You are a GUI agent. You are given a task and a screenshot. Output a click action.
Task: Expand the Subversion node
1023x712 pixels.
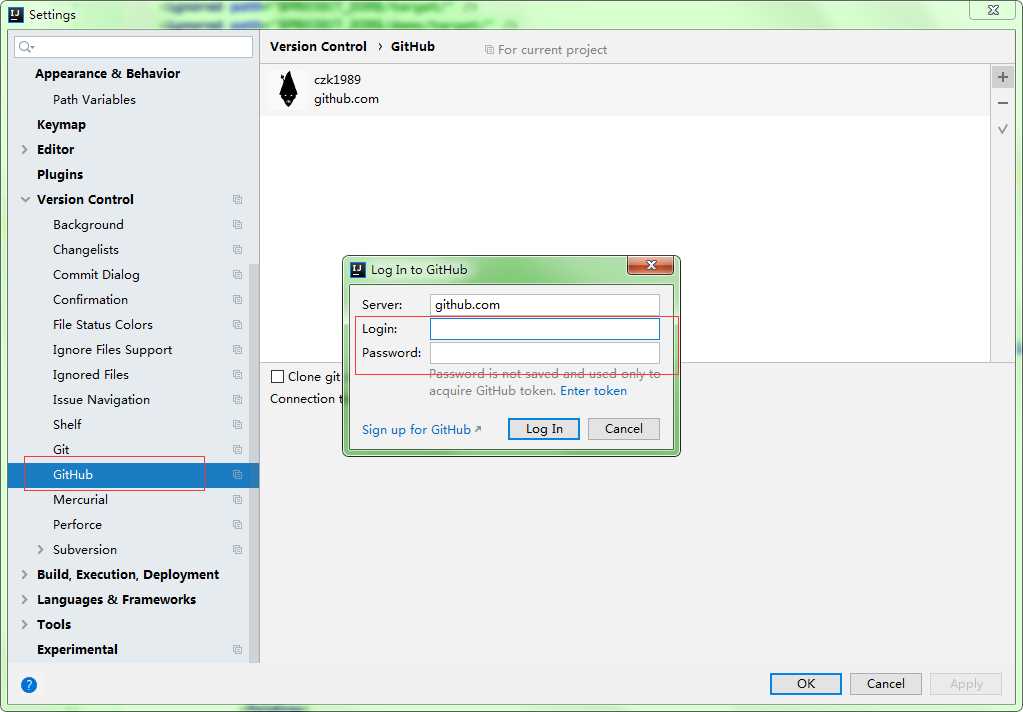(40, 549)
